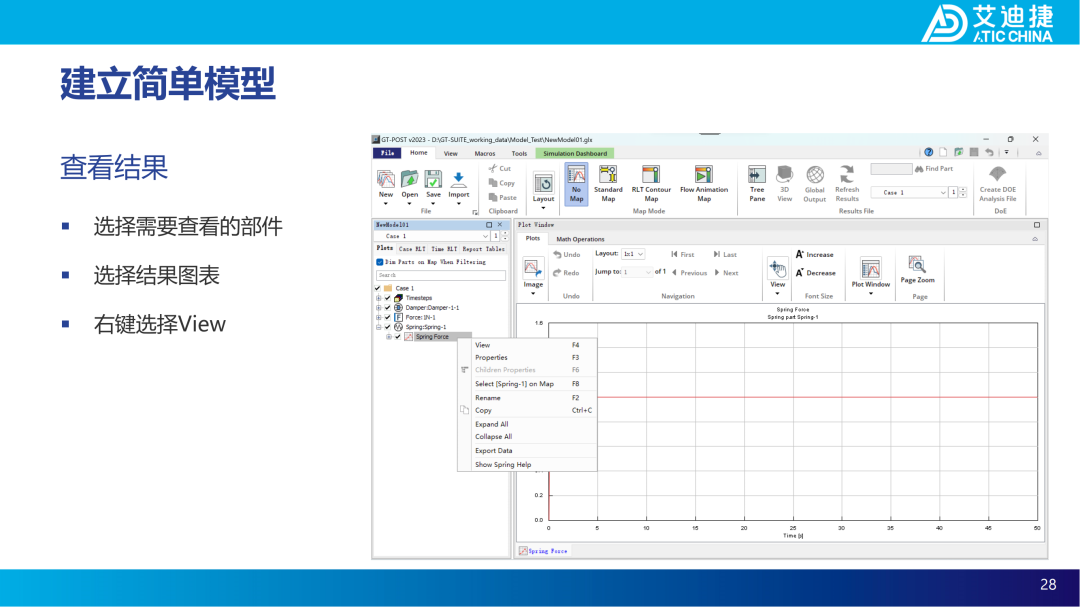Click the Decrease font size icon
The height and width of the screenshot is (607, 1080).
click(800, 273)
